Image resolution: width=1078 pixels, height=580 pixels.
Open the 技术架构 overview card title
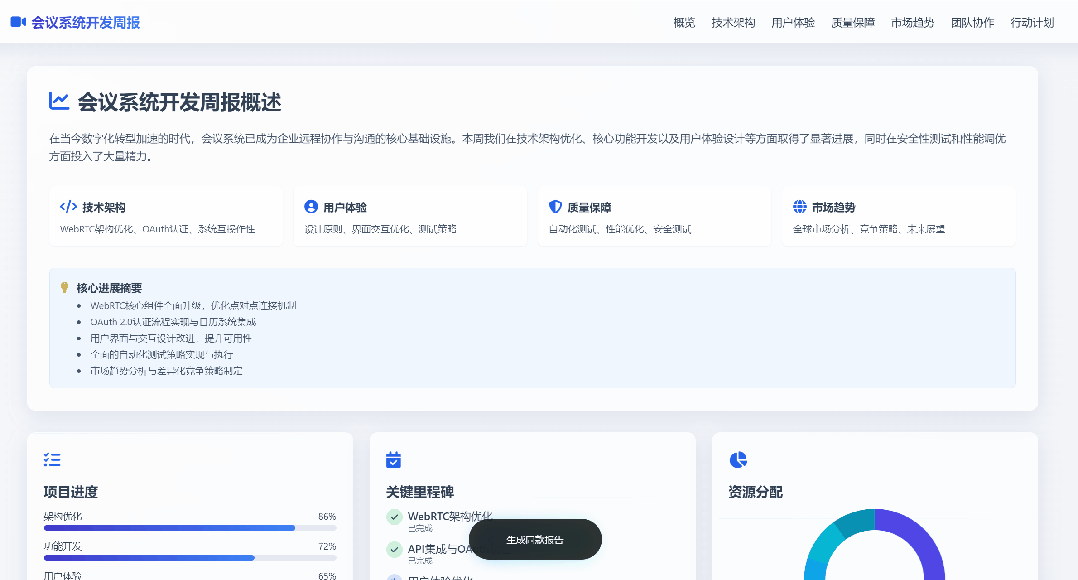(104, 207)
